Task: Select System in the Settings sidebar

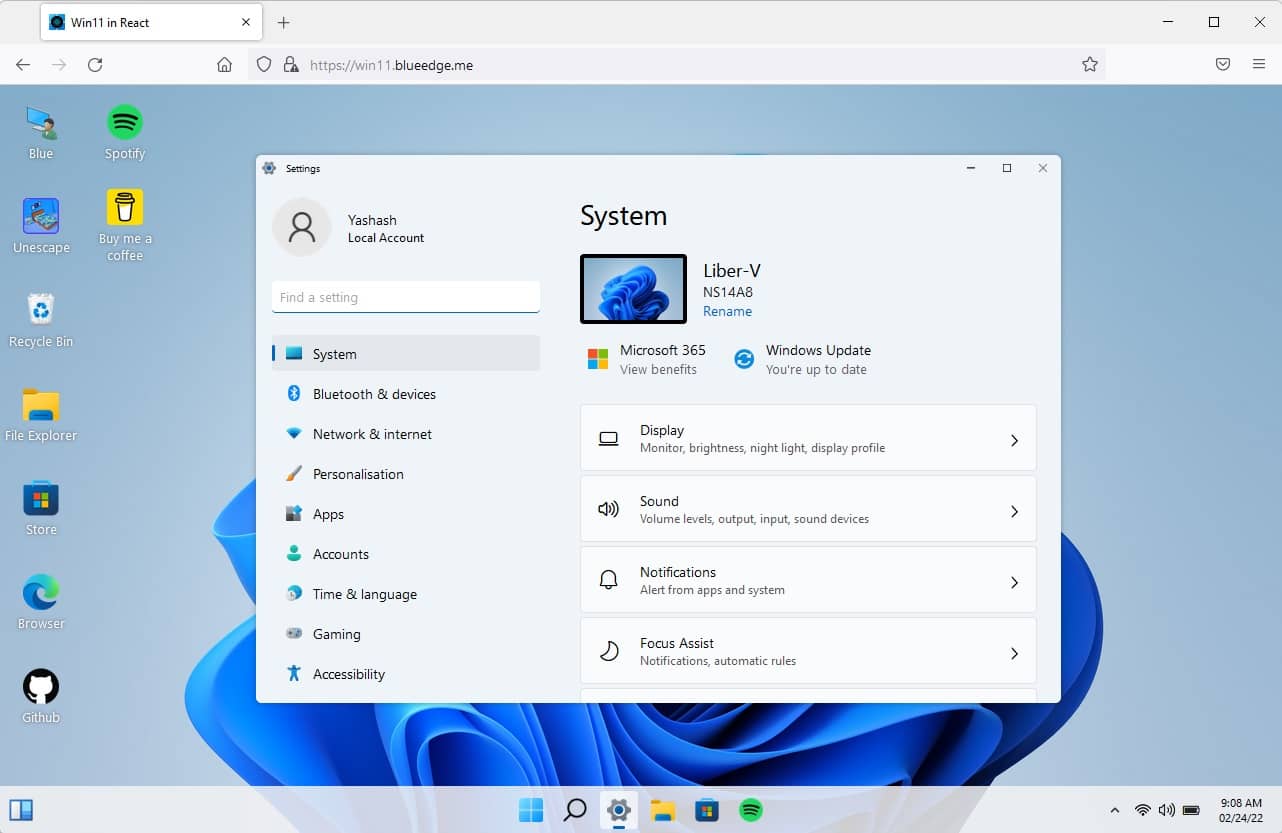Action: pos(406,354)
